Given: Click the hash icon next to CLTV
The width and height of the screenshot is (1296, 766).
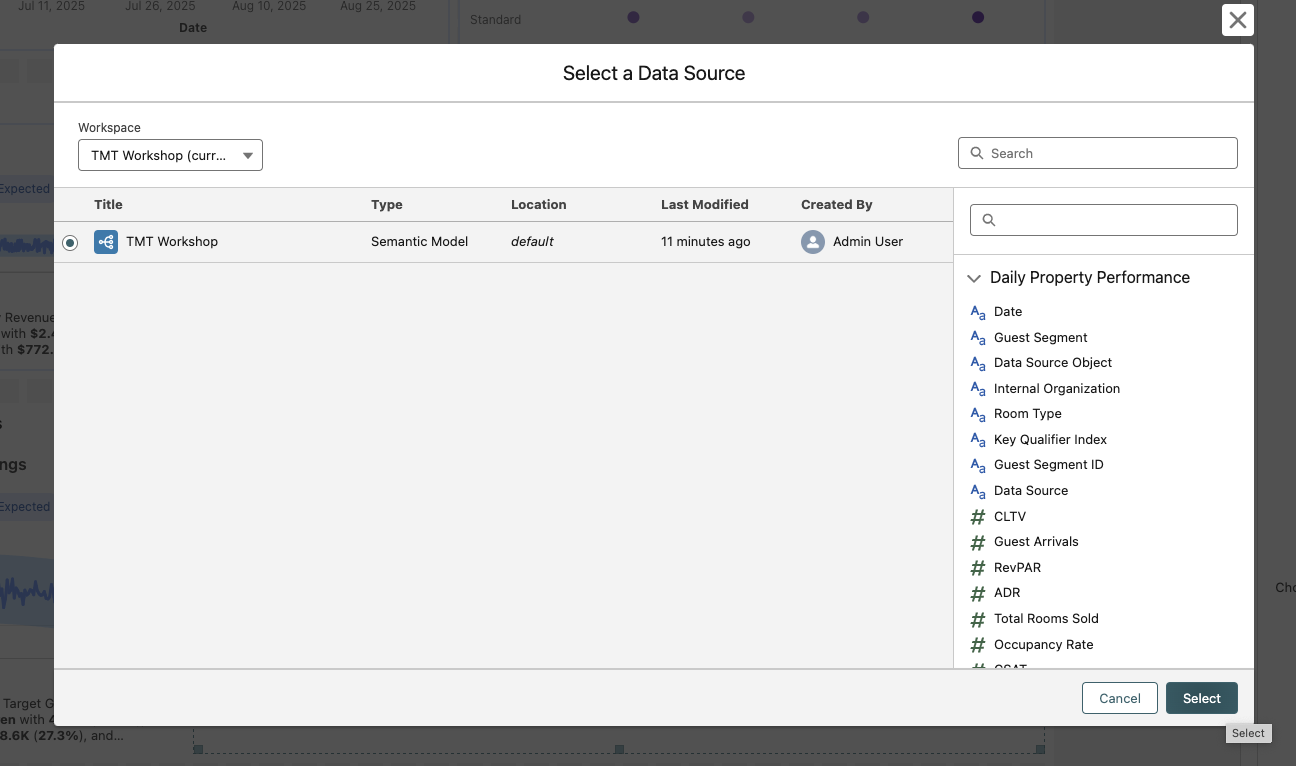Looking at the screenshot, I should pyautogui.click(x=978, y=517).
